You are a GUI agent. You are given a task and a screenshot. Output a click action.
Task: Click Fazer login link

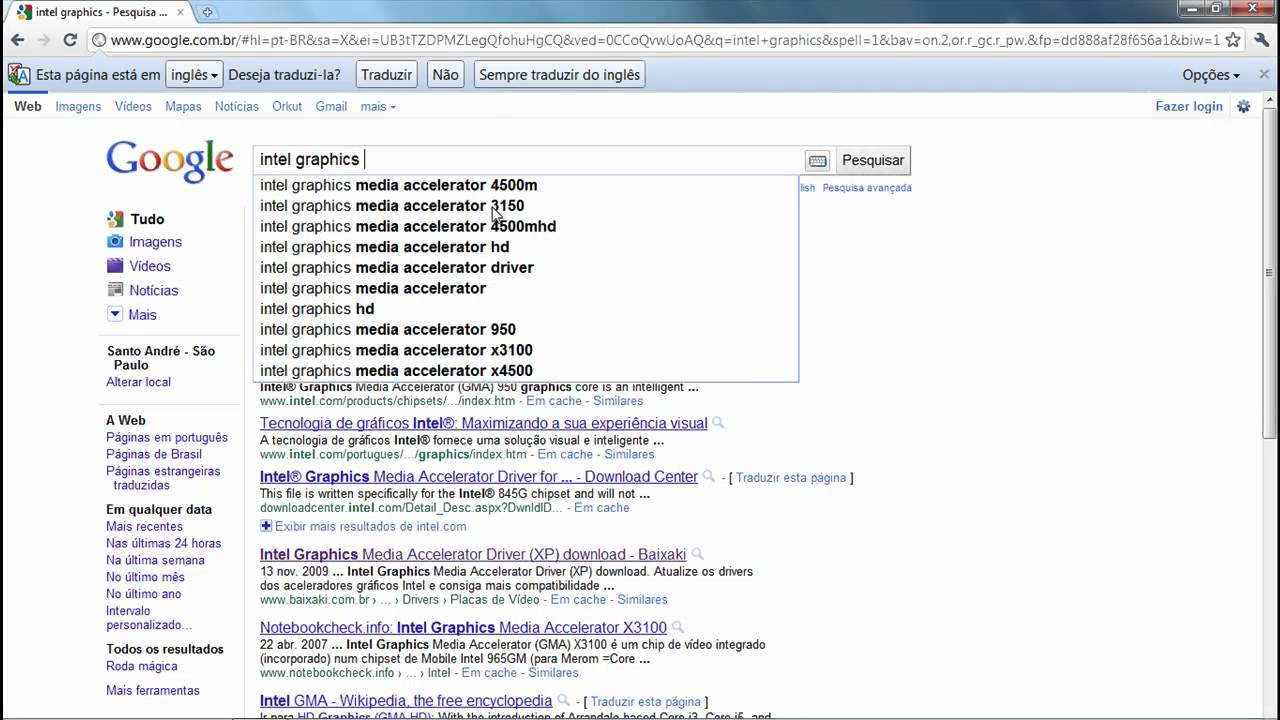[1189, 106]
